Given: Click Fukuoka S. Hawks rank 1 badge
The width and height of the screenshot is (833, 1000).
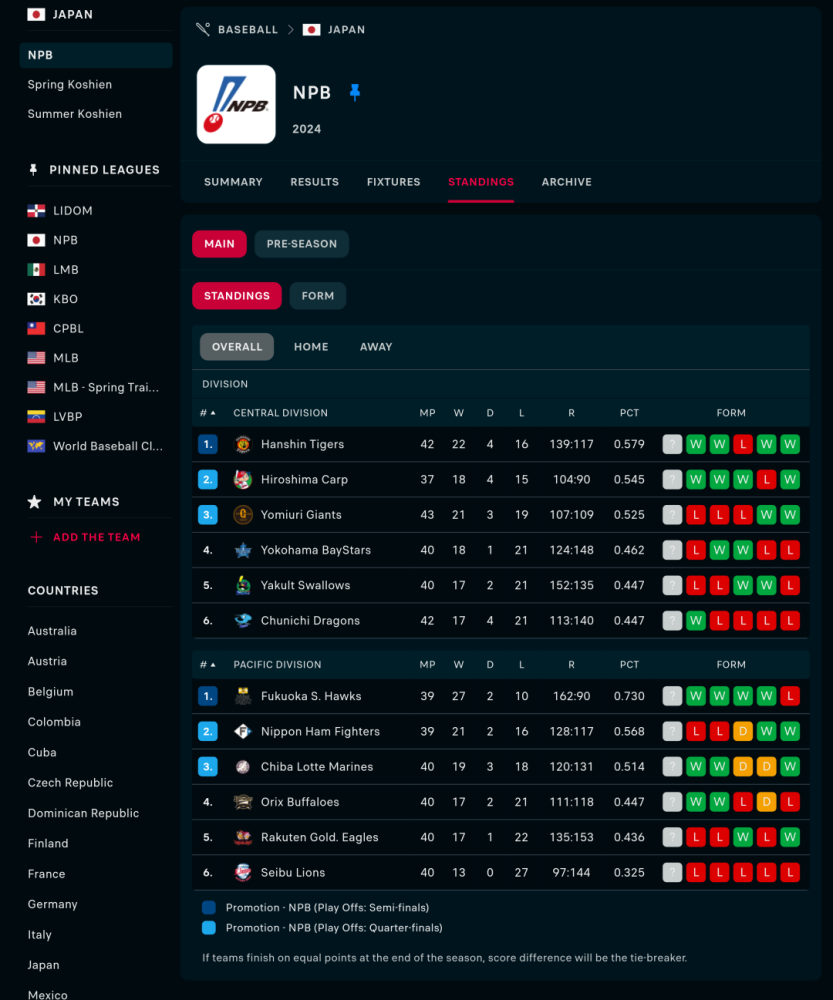Looking at the screenshot, I should click(208, 696).
